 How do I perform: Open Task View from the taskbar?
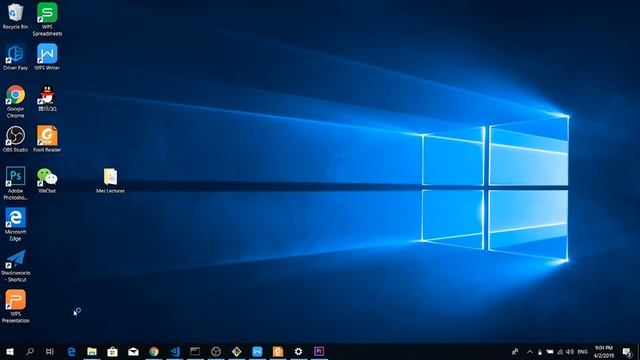coord(50,351)
